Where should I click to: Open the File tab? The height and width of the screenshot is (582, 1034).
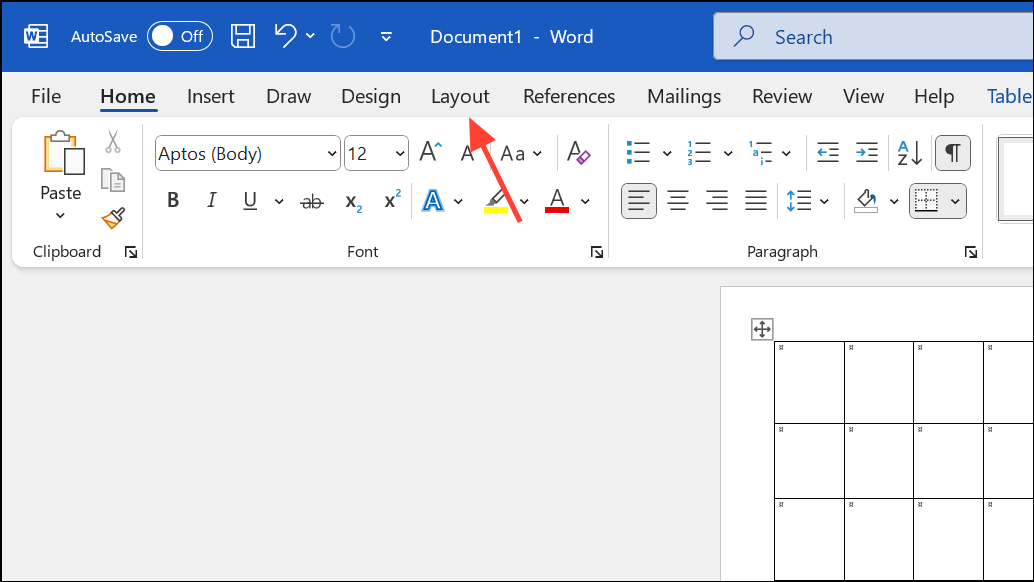tap(46, 96)
